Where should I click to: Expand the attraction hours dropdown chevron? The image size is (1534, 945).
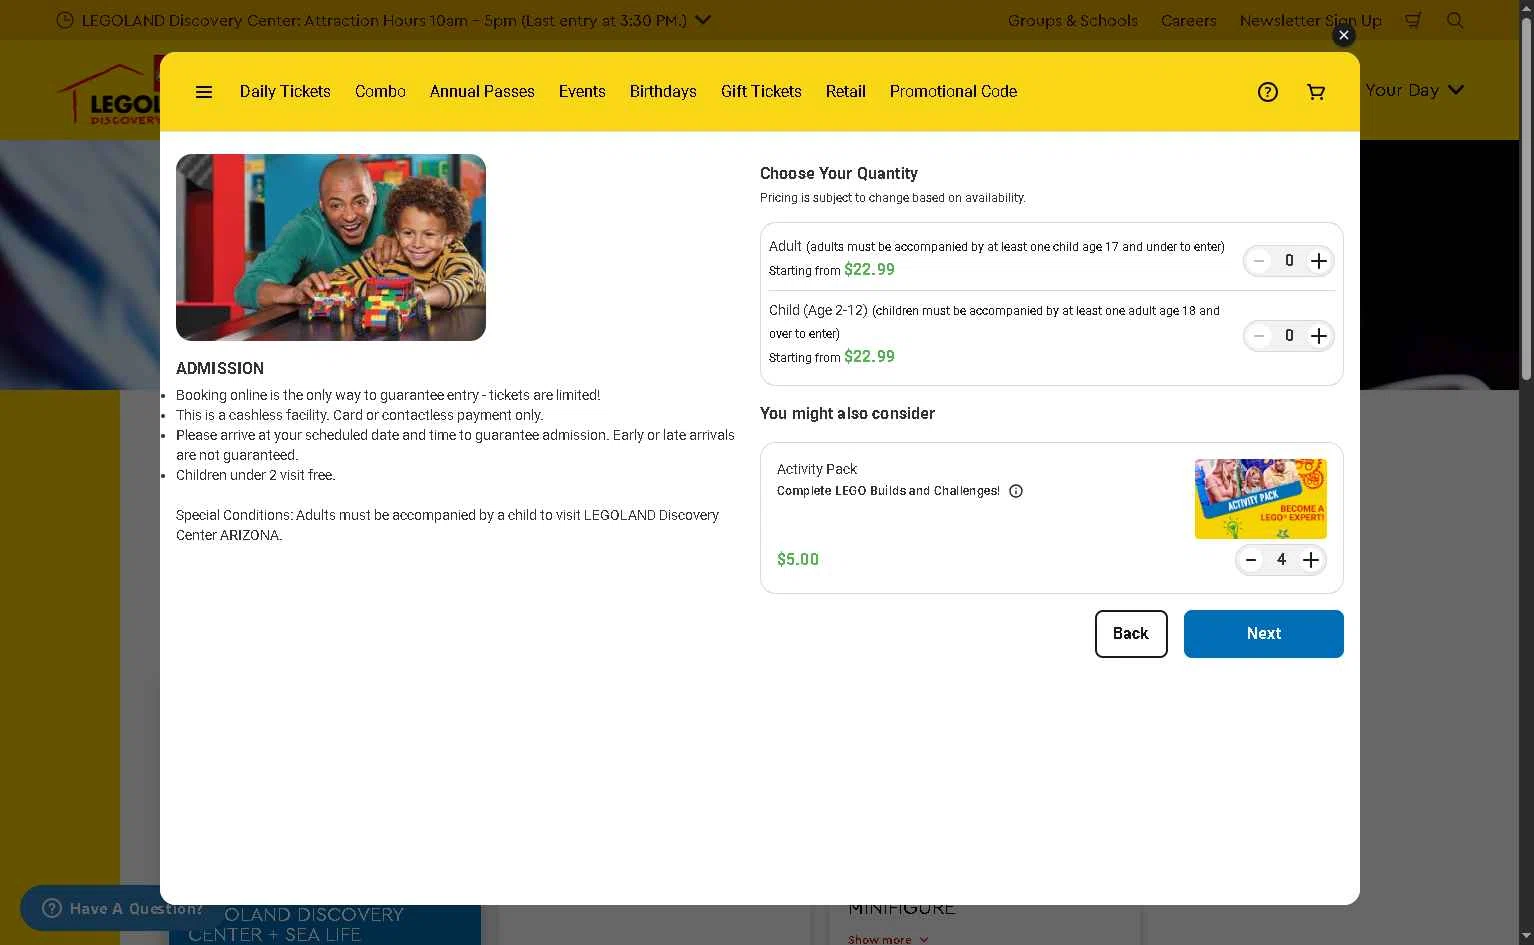(703, 19)
